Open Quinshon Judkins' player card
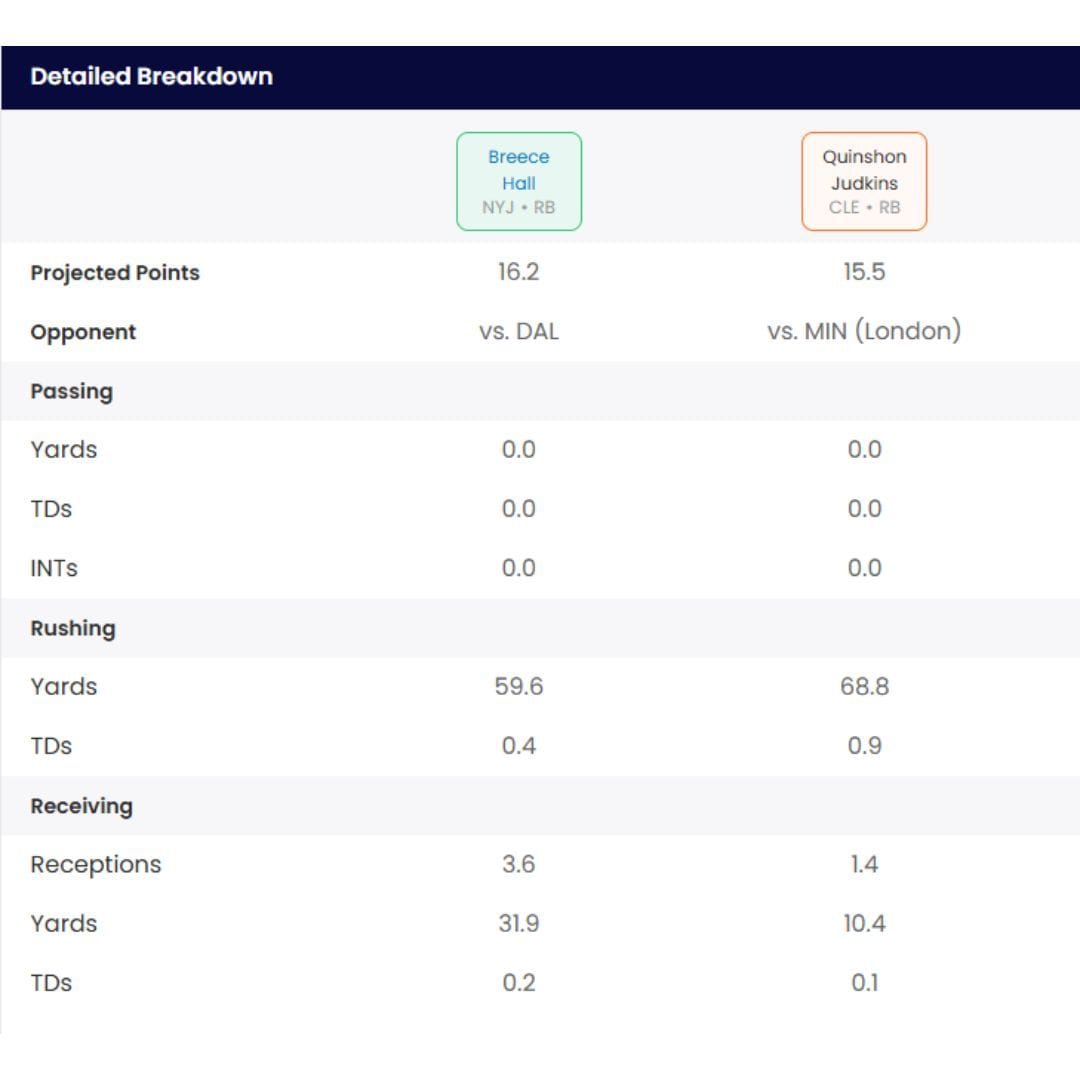This screenshot has height=1080, width=1080. (864, 181)
